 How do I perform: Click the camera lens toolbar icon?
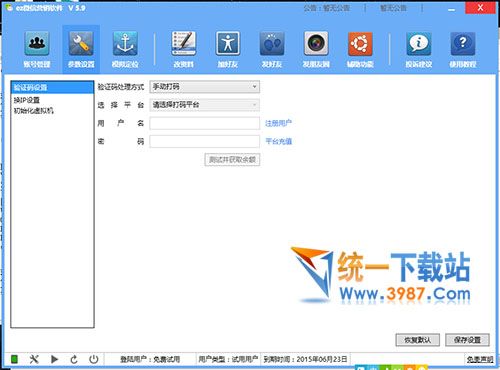pyautogui.click(x=316, y=44)
